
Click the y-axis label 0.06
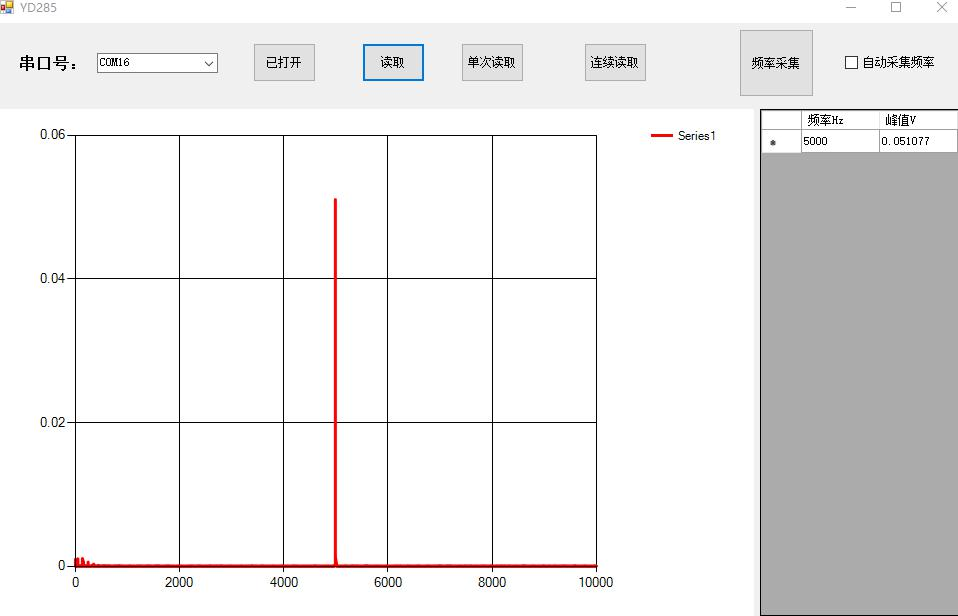53,134
